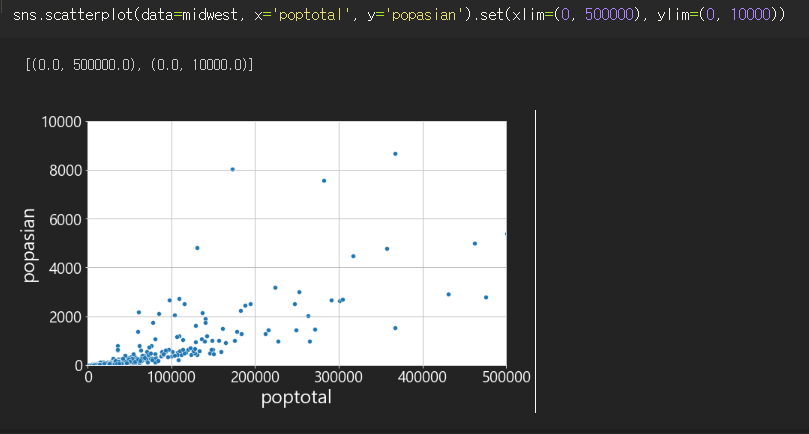The height and width of the screenshot is (434, 809).
Task: Click the y-axis tick label 8000
Action: click(x=66, y=170)
